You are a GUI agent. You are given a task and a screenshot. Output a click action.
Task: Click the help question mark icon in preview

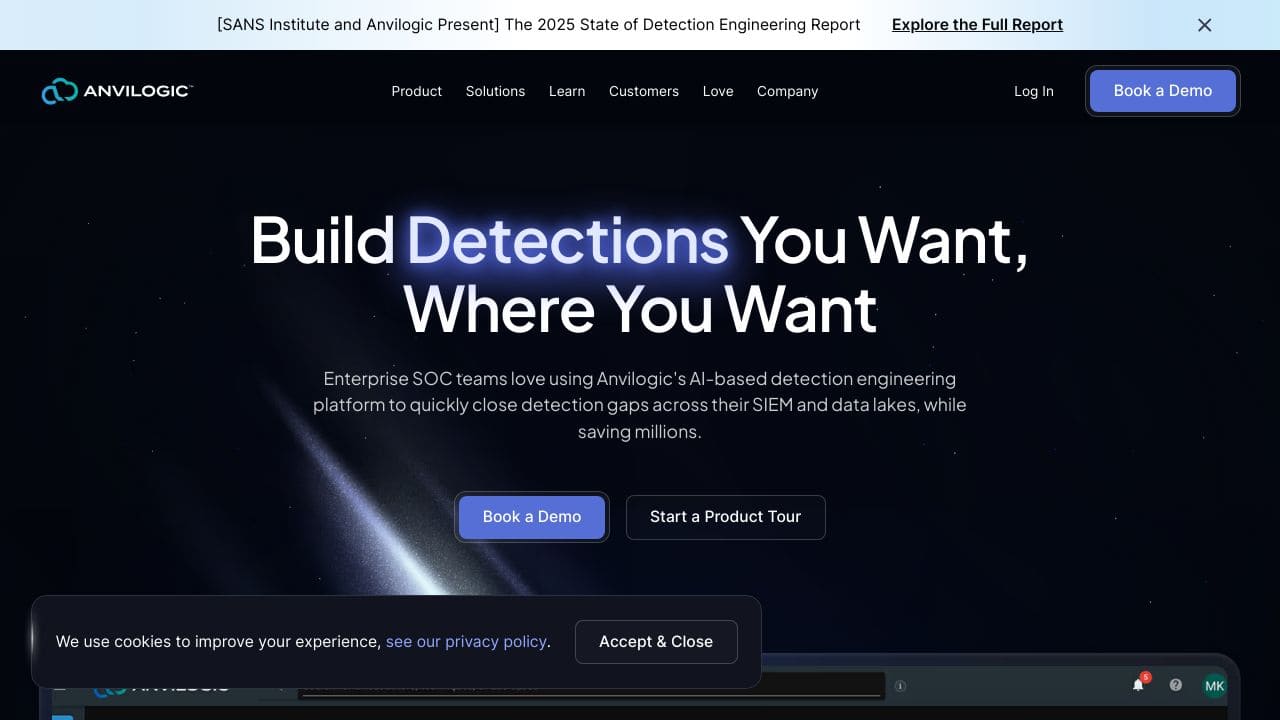(1176, 685)
